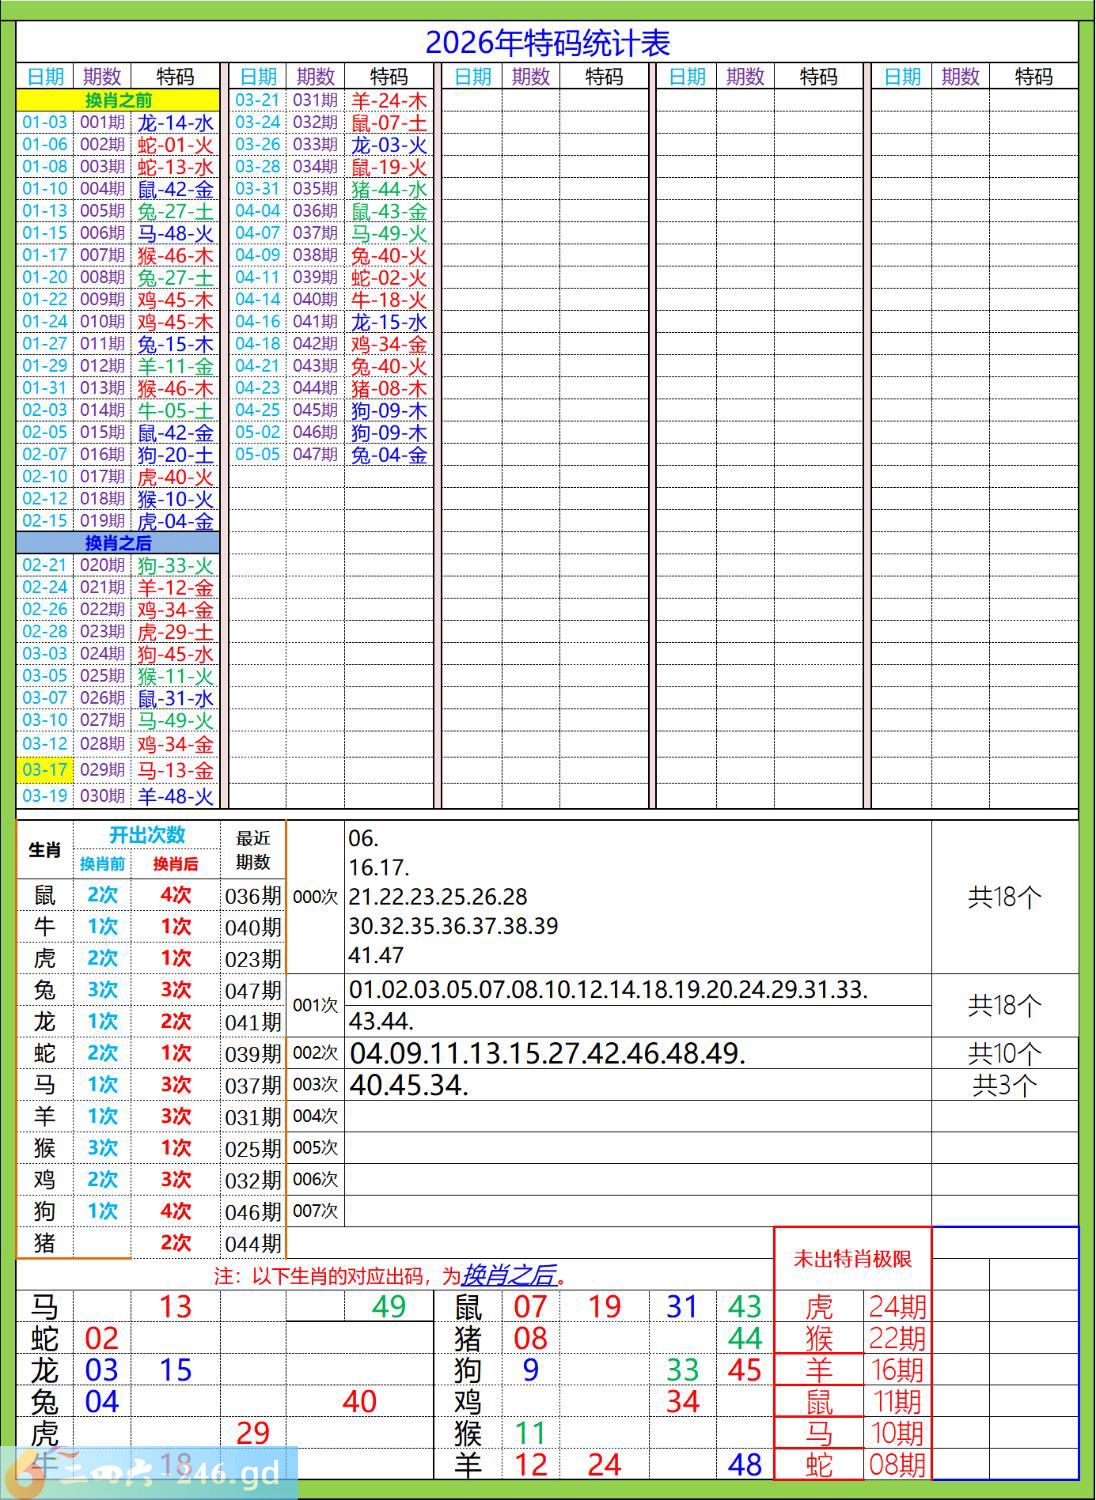This screenshot has height=1500, width=1096.
Task: Click the 最近期数 column header
Action: (253, 850)
